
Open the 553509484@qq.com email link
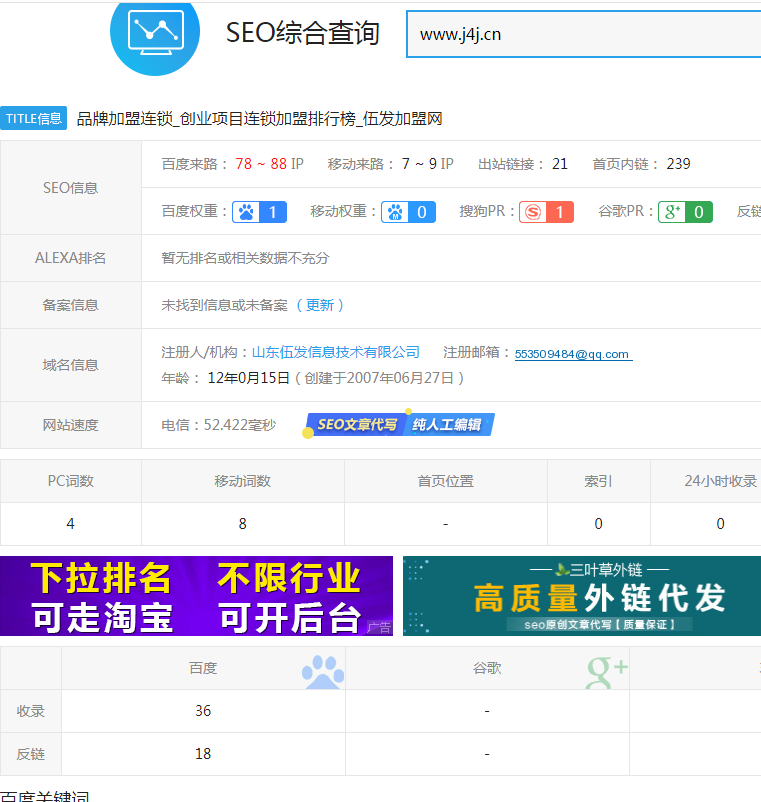click(x=573, y=354)
